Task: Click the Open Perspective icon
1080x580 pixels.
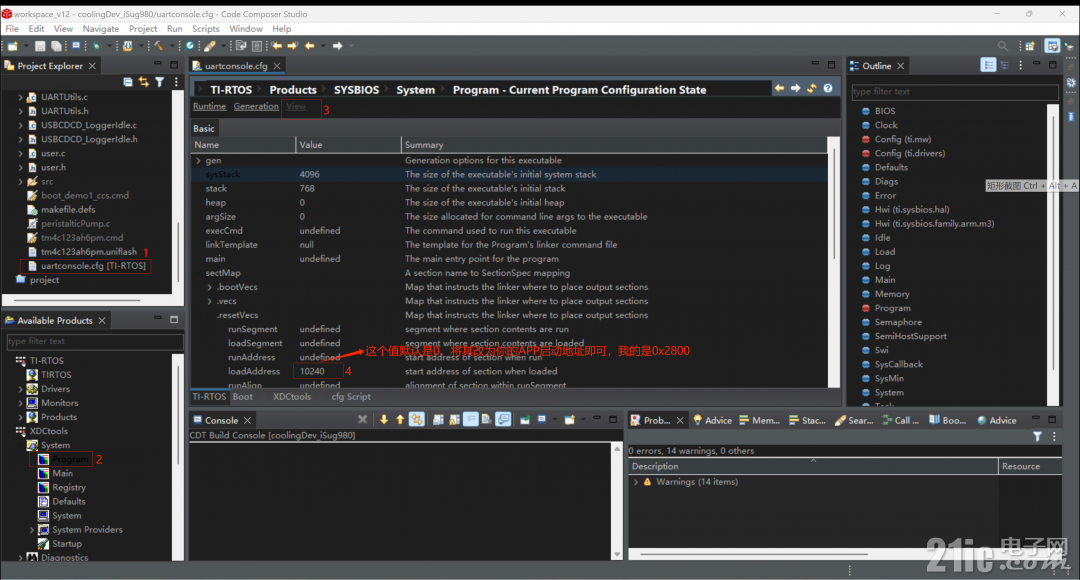Action: (1030, 46)
